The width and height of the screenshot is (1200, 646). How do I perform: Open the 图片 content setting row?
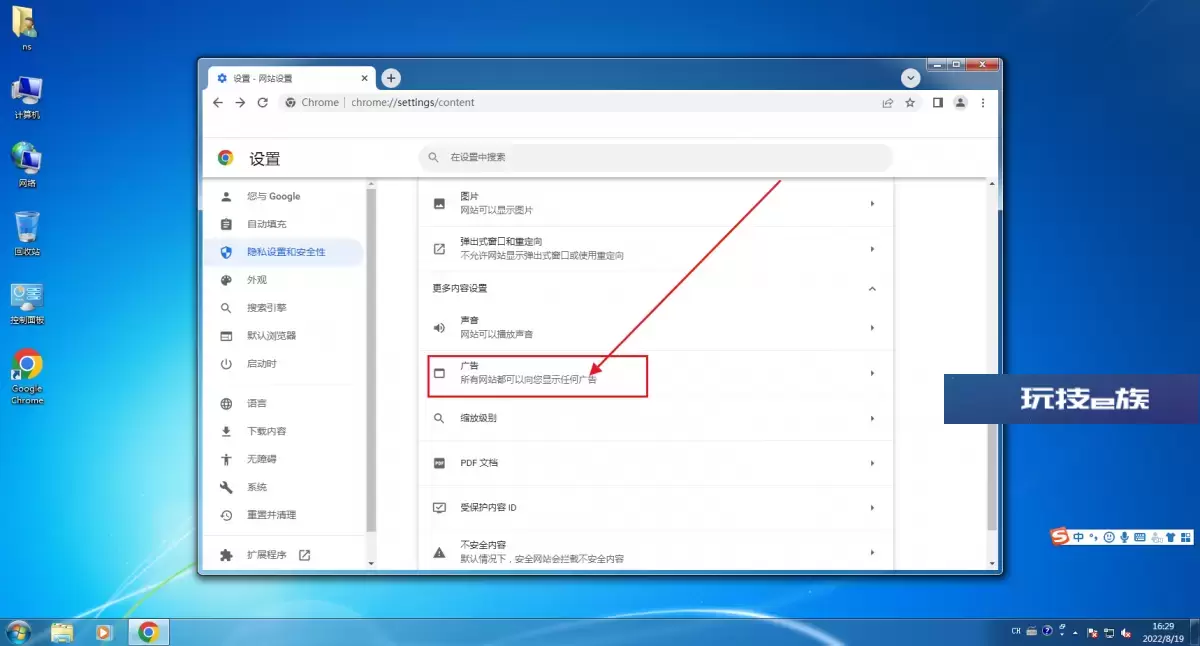pos(655,203)
